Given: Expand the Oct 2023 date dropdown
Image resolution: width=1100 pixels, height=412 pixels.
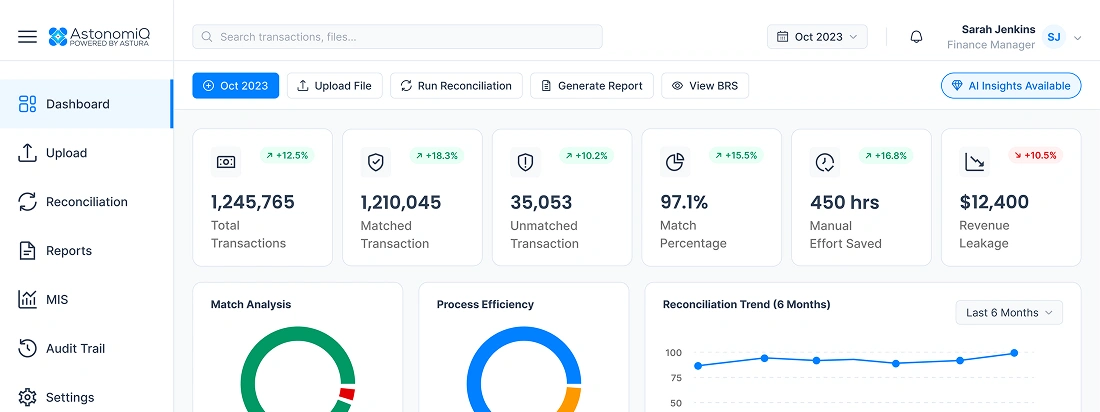Looking at the screenshot, I should pos(817,37).
